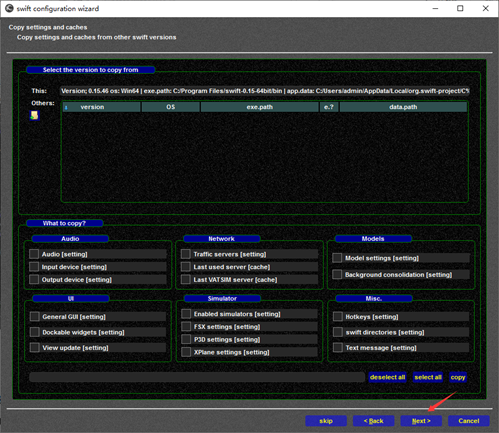Sort table by OS column header
The image size is (499, 433).
pyautogui.click(x=171, y=107)
